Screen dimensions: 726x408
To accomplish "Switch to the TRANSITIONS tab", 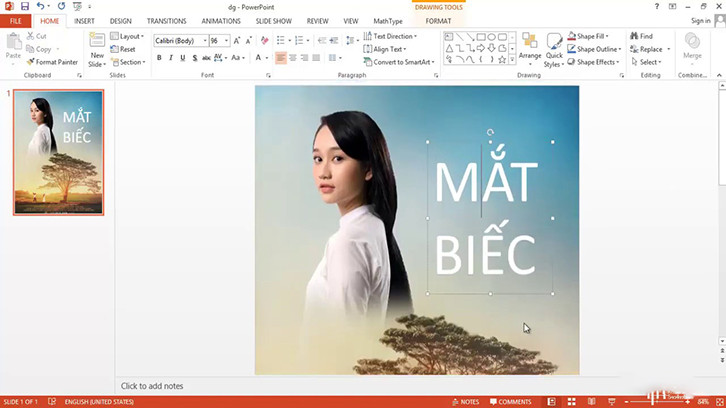I will tap(167, 21).
